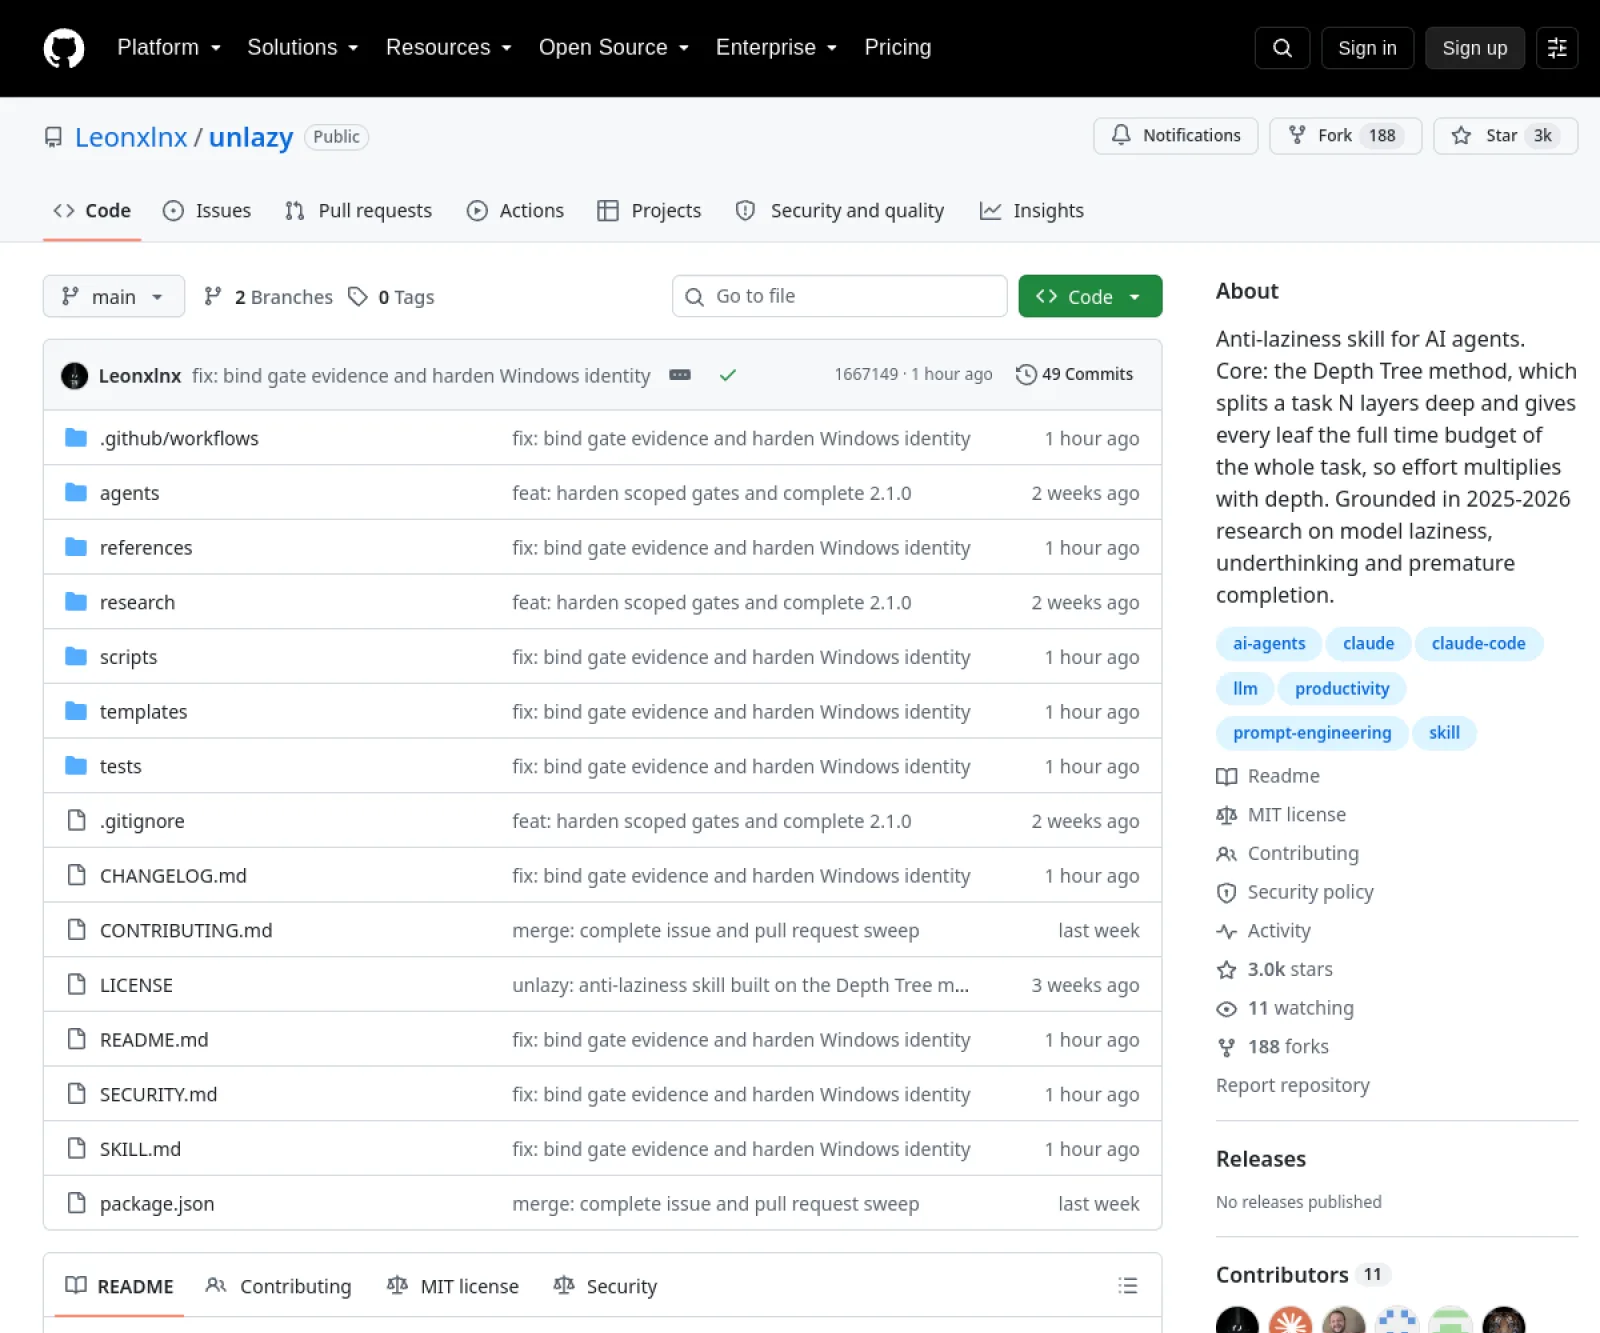Screen dimensions: 1600x1333
Task: Click the package.json file icon
Action: click(x=76, y=1203)
